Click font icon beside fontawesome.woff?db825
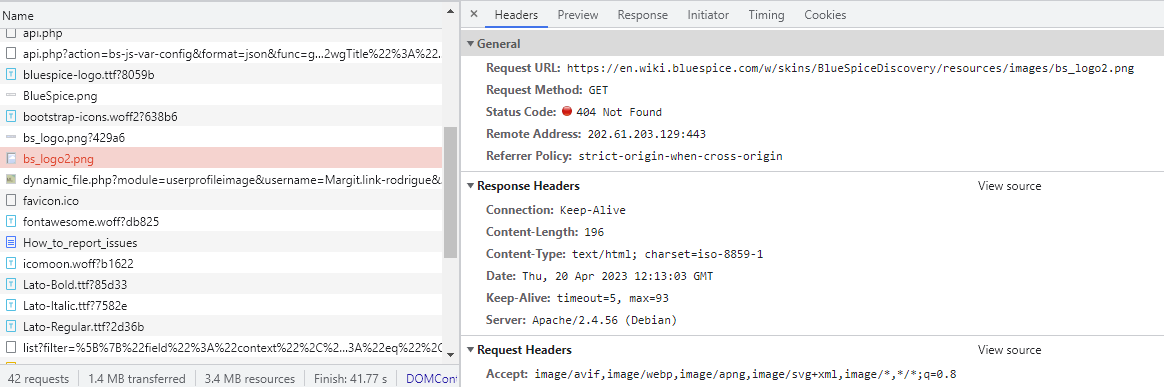Screen dimensions: 1164x387 point(11,221)
